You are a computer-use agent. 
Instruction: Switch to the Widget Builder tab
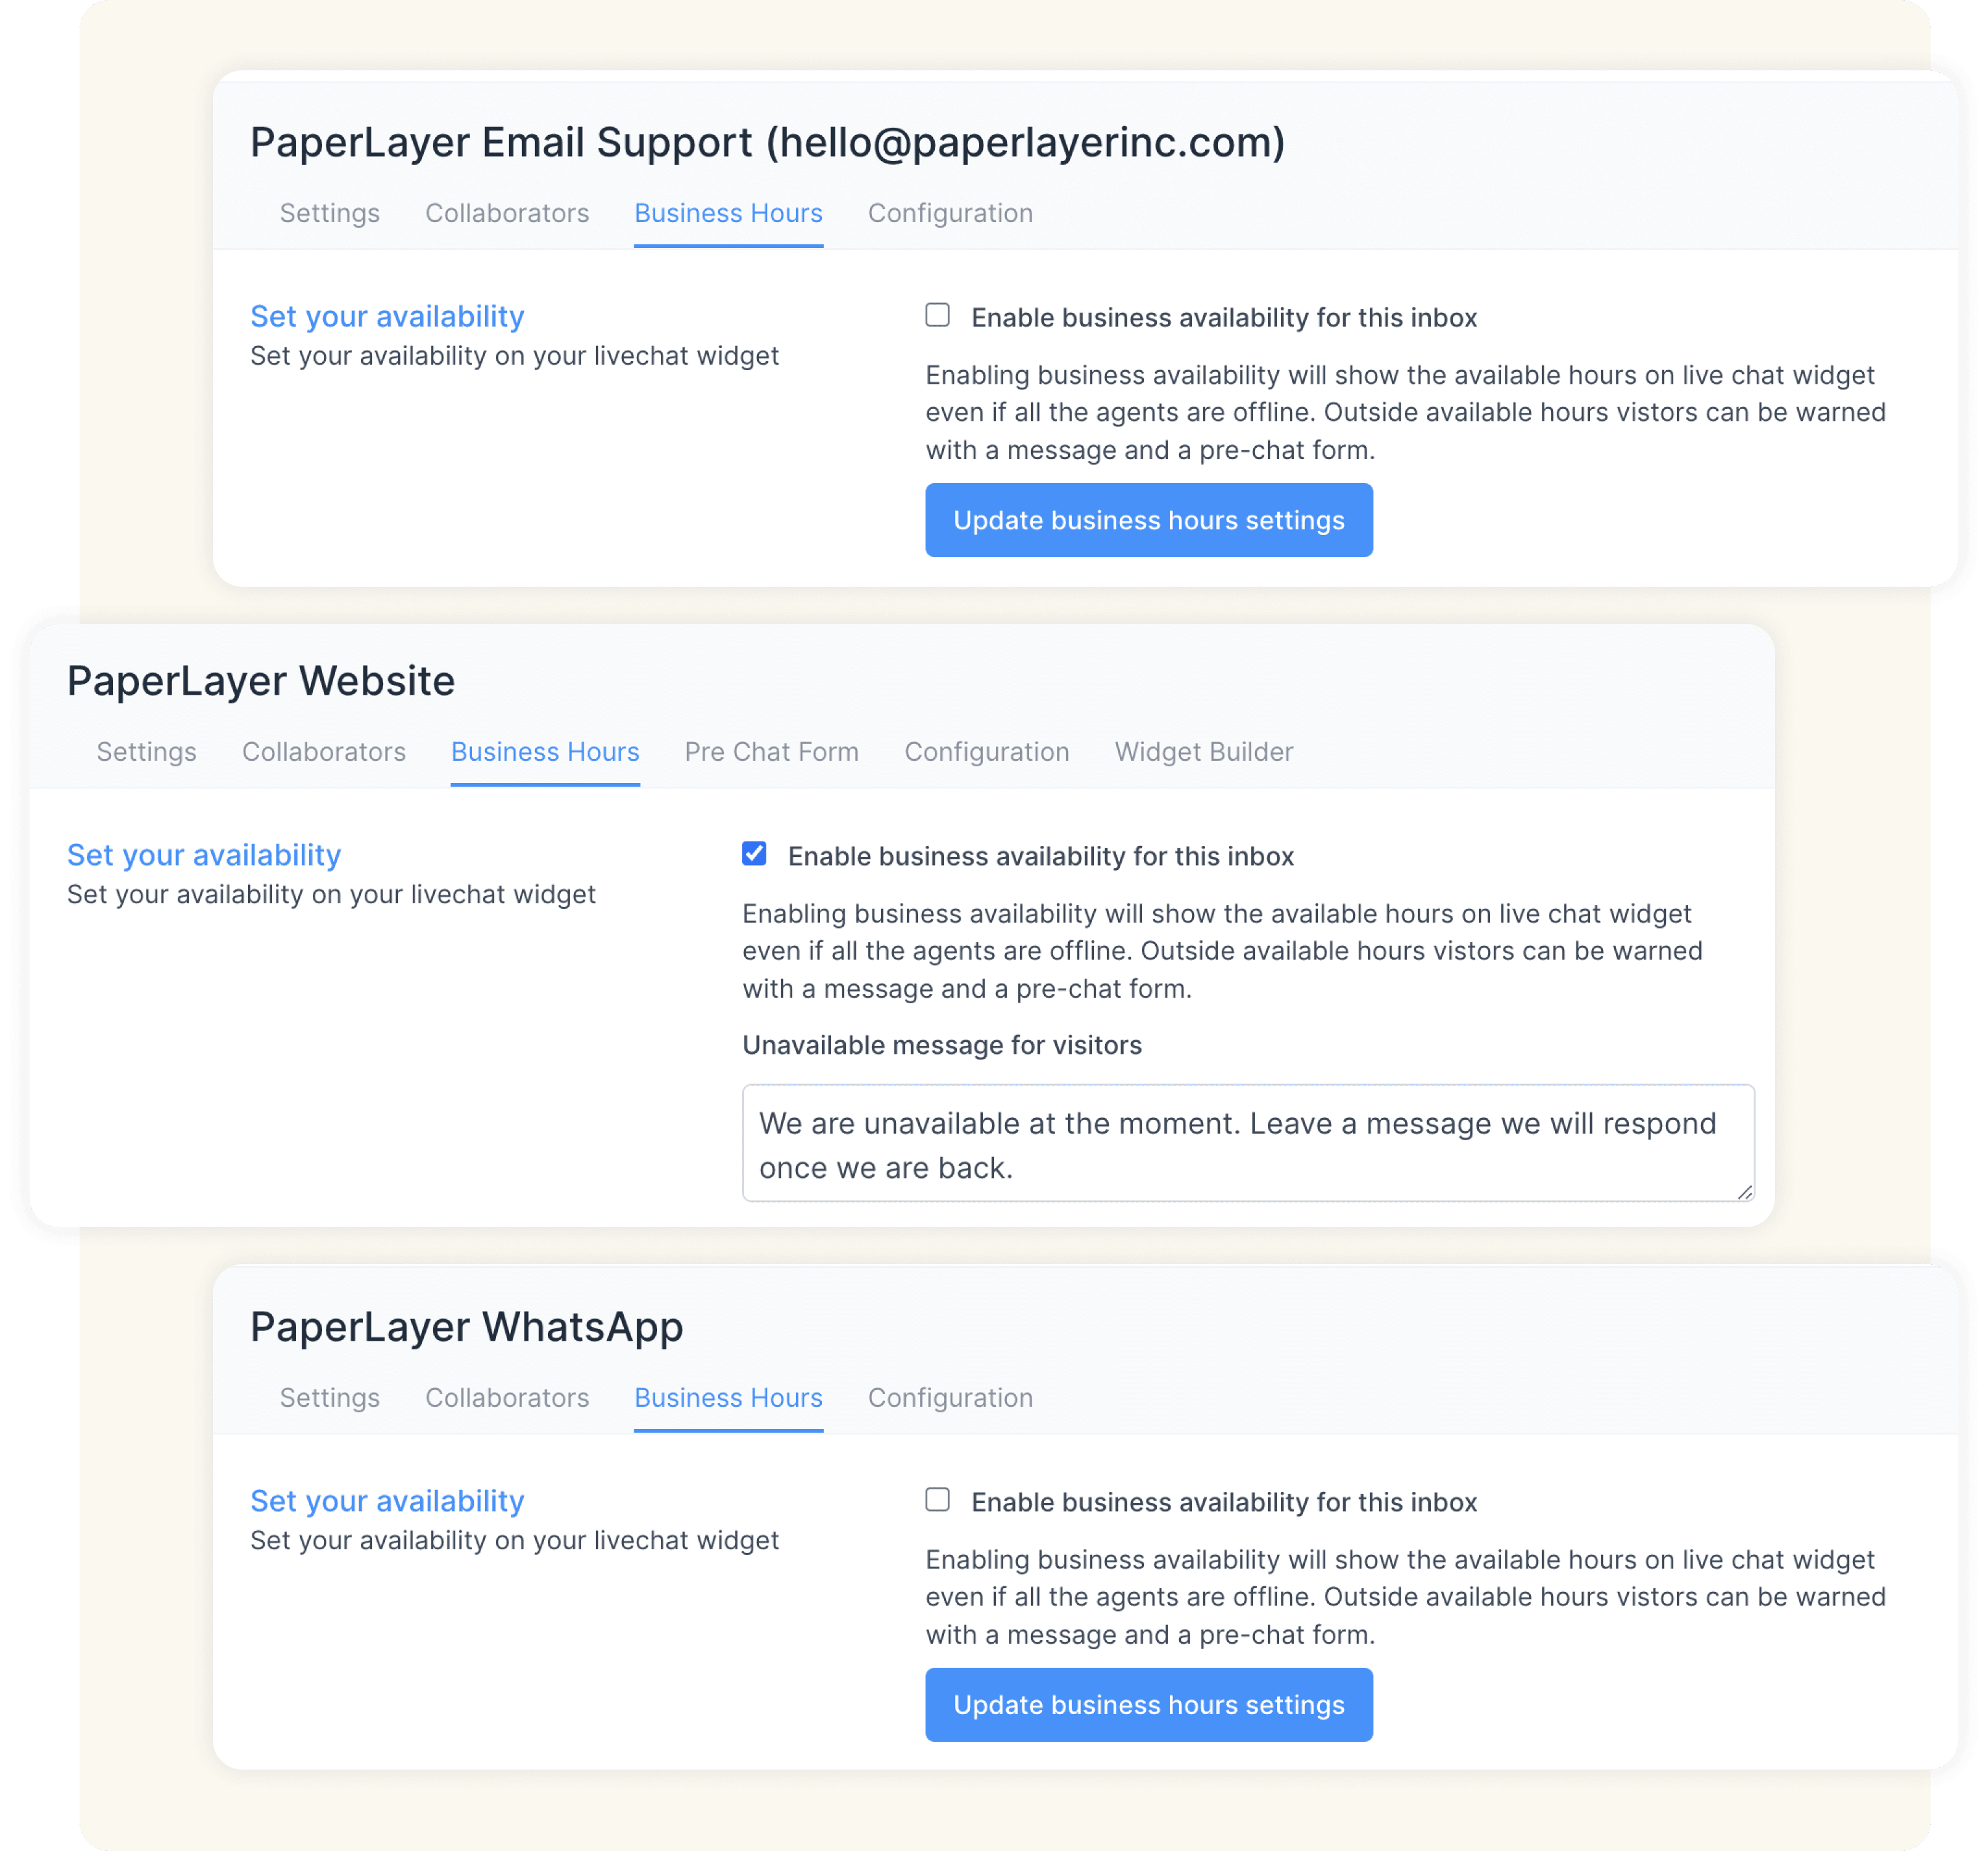pos(1203,752)
